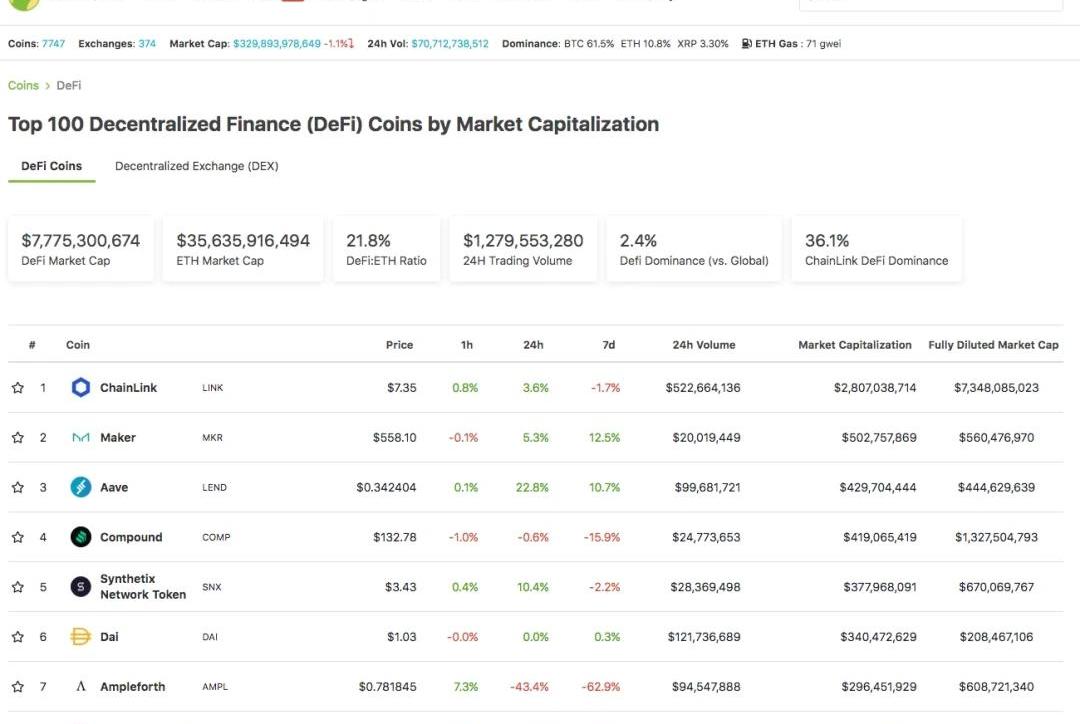
Task: Toggle favorite star for ChainLink
Action: [17, 388]
